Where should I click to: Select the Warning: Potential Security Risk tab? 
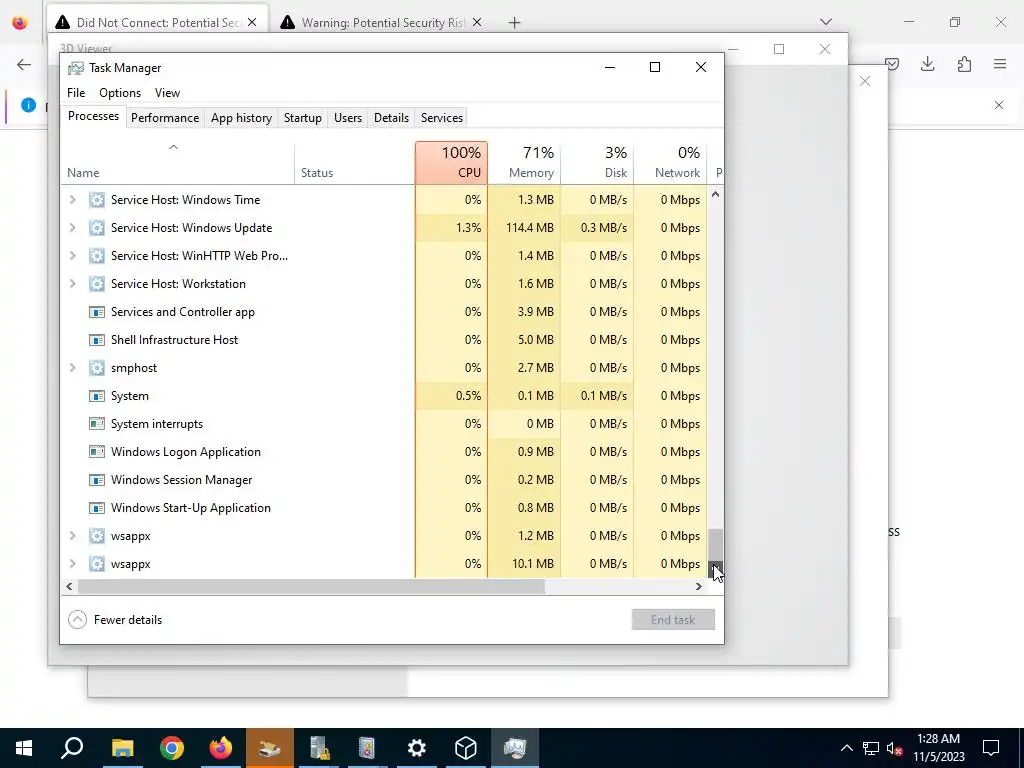coord(382,22)
